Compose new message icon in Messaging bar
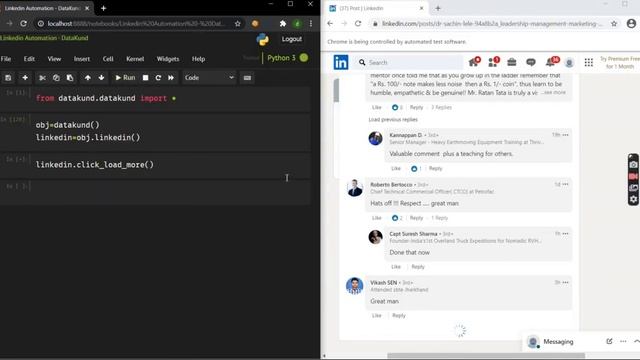 (609, 341)
